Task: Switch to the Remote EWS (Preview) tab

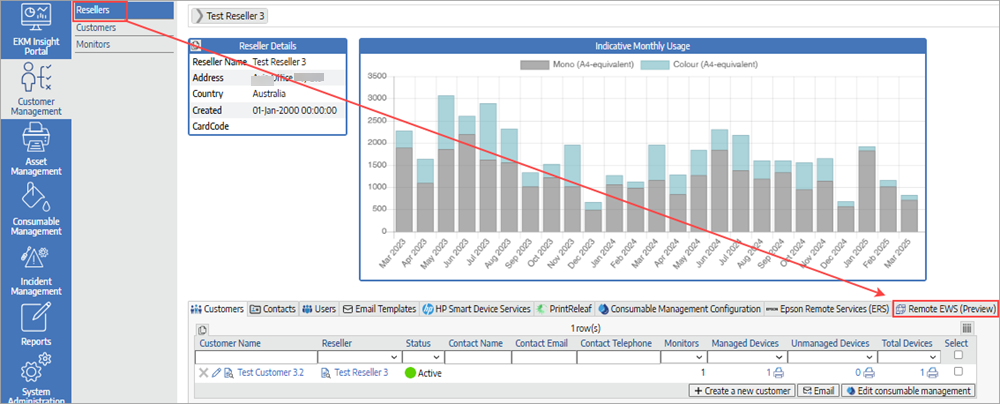Action: click(945, 310)
